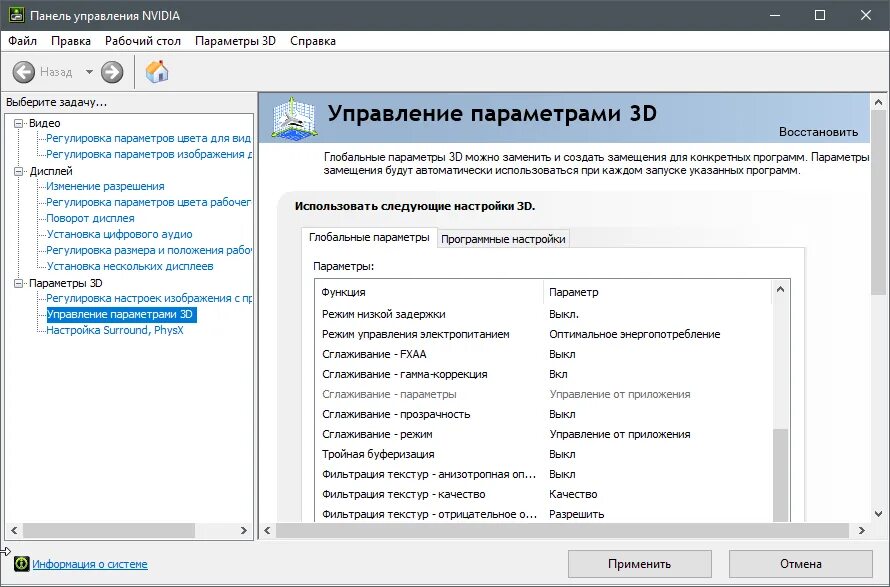Click the system information icon
This screenshot has height=587, width=890.
[22, 564]
